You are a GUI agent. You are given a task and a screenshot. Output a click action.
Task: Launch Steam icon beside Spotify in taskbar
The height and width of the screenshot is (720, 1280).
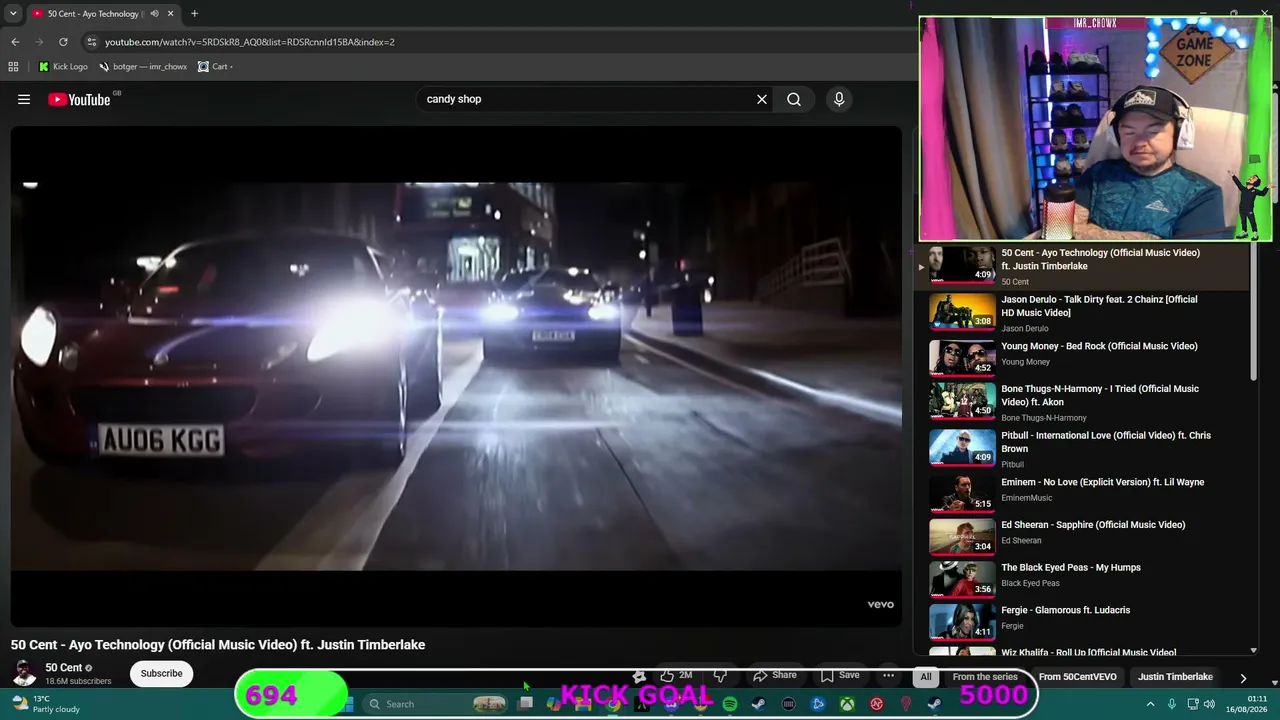point(759,704)
